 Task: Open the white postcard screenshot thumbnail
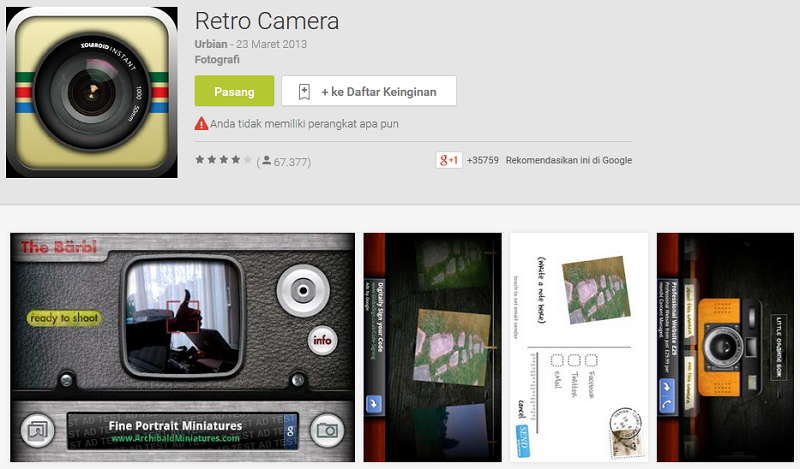[579, 348]
